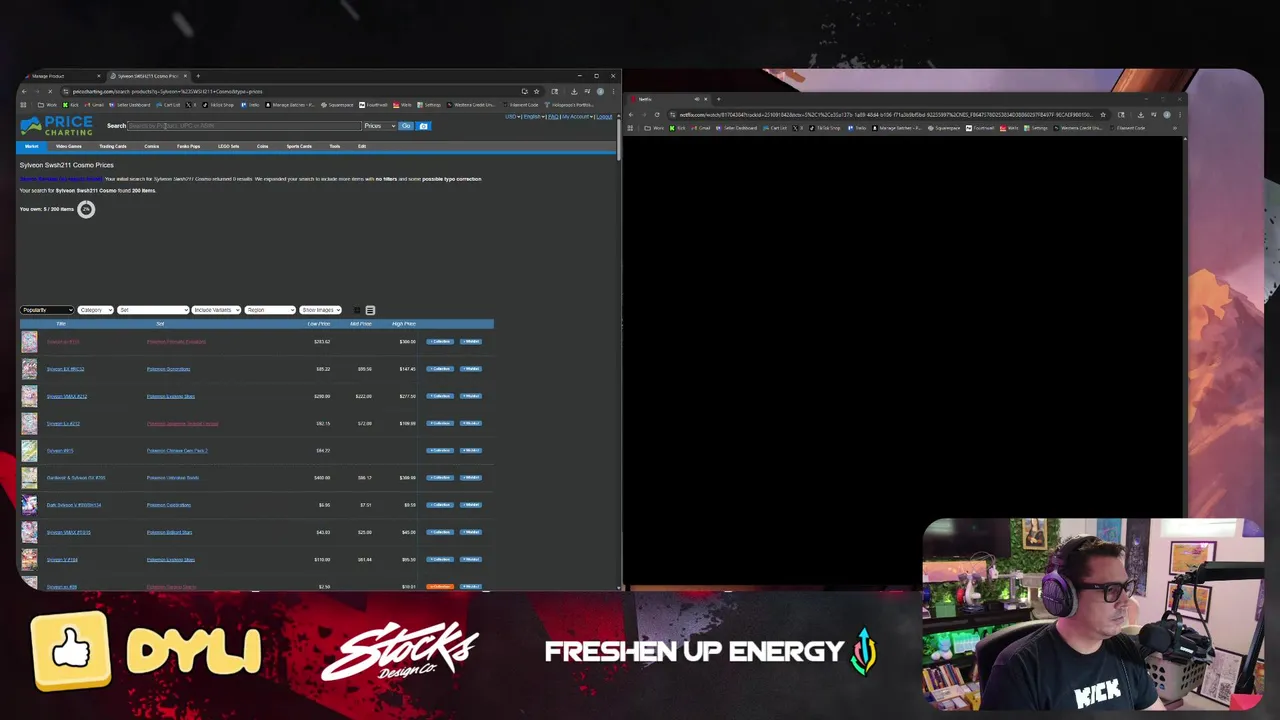Mute the Netflix tab audio icon

697,99
